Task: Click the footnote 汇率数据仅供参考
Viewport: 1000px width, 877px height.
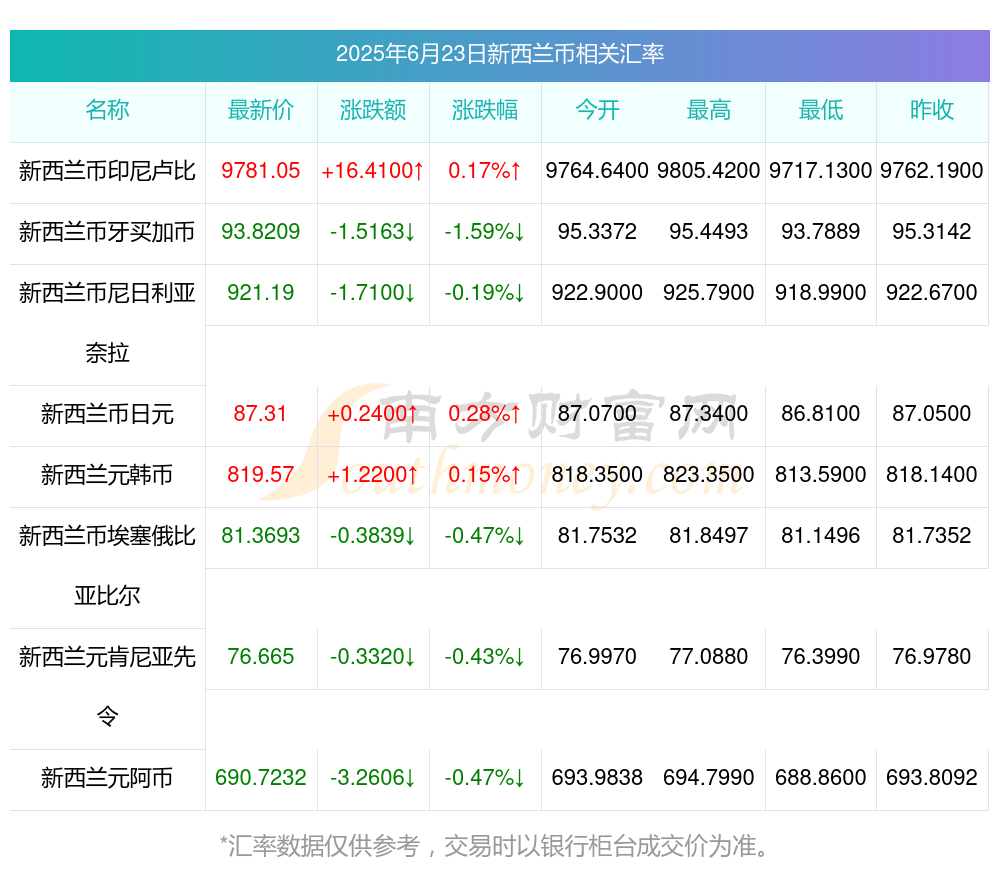Action: (323, 846)
